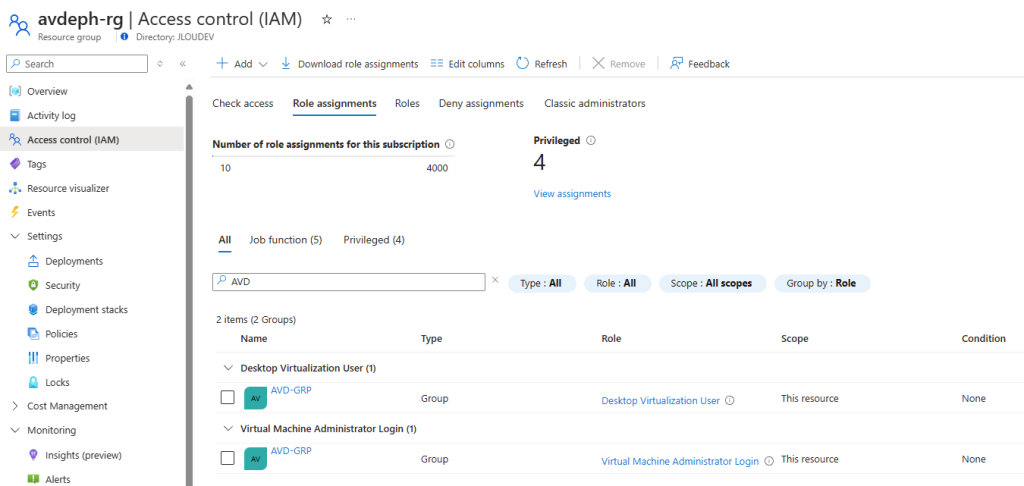The image size is (1024, 486).
Task: Collapse the sidebar with the double chevron
Action: point(183,64)
